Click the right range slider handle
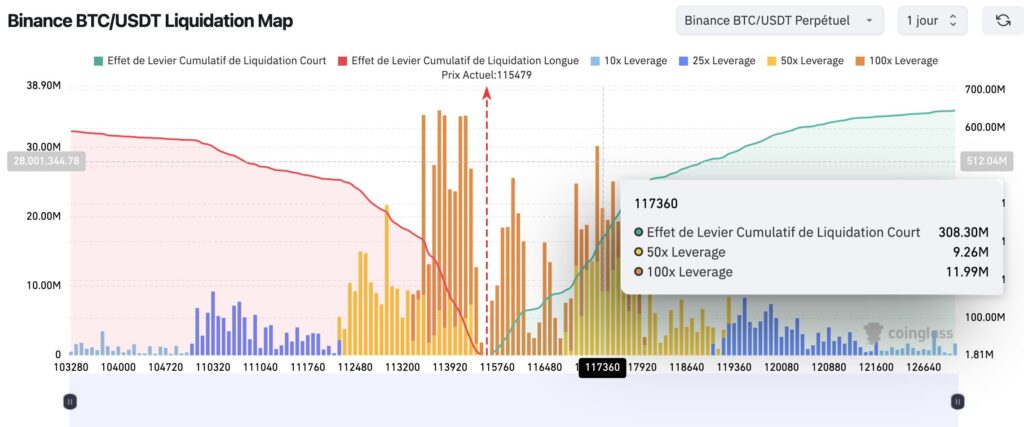The height and width of the screenshot is (427, 1024). point(957,402)
